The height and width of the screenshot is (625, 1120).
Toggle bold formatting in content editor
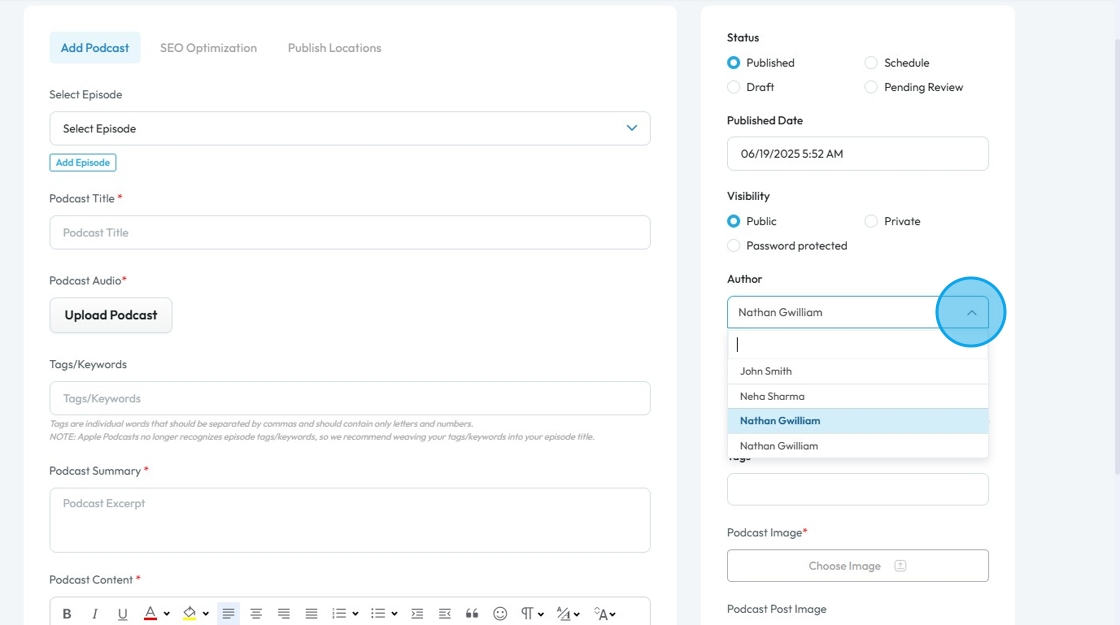[67, 614]
